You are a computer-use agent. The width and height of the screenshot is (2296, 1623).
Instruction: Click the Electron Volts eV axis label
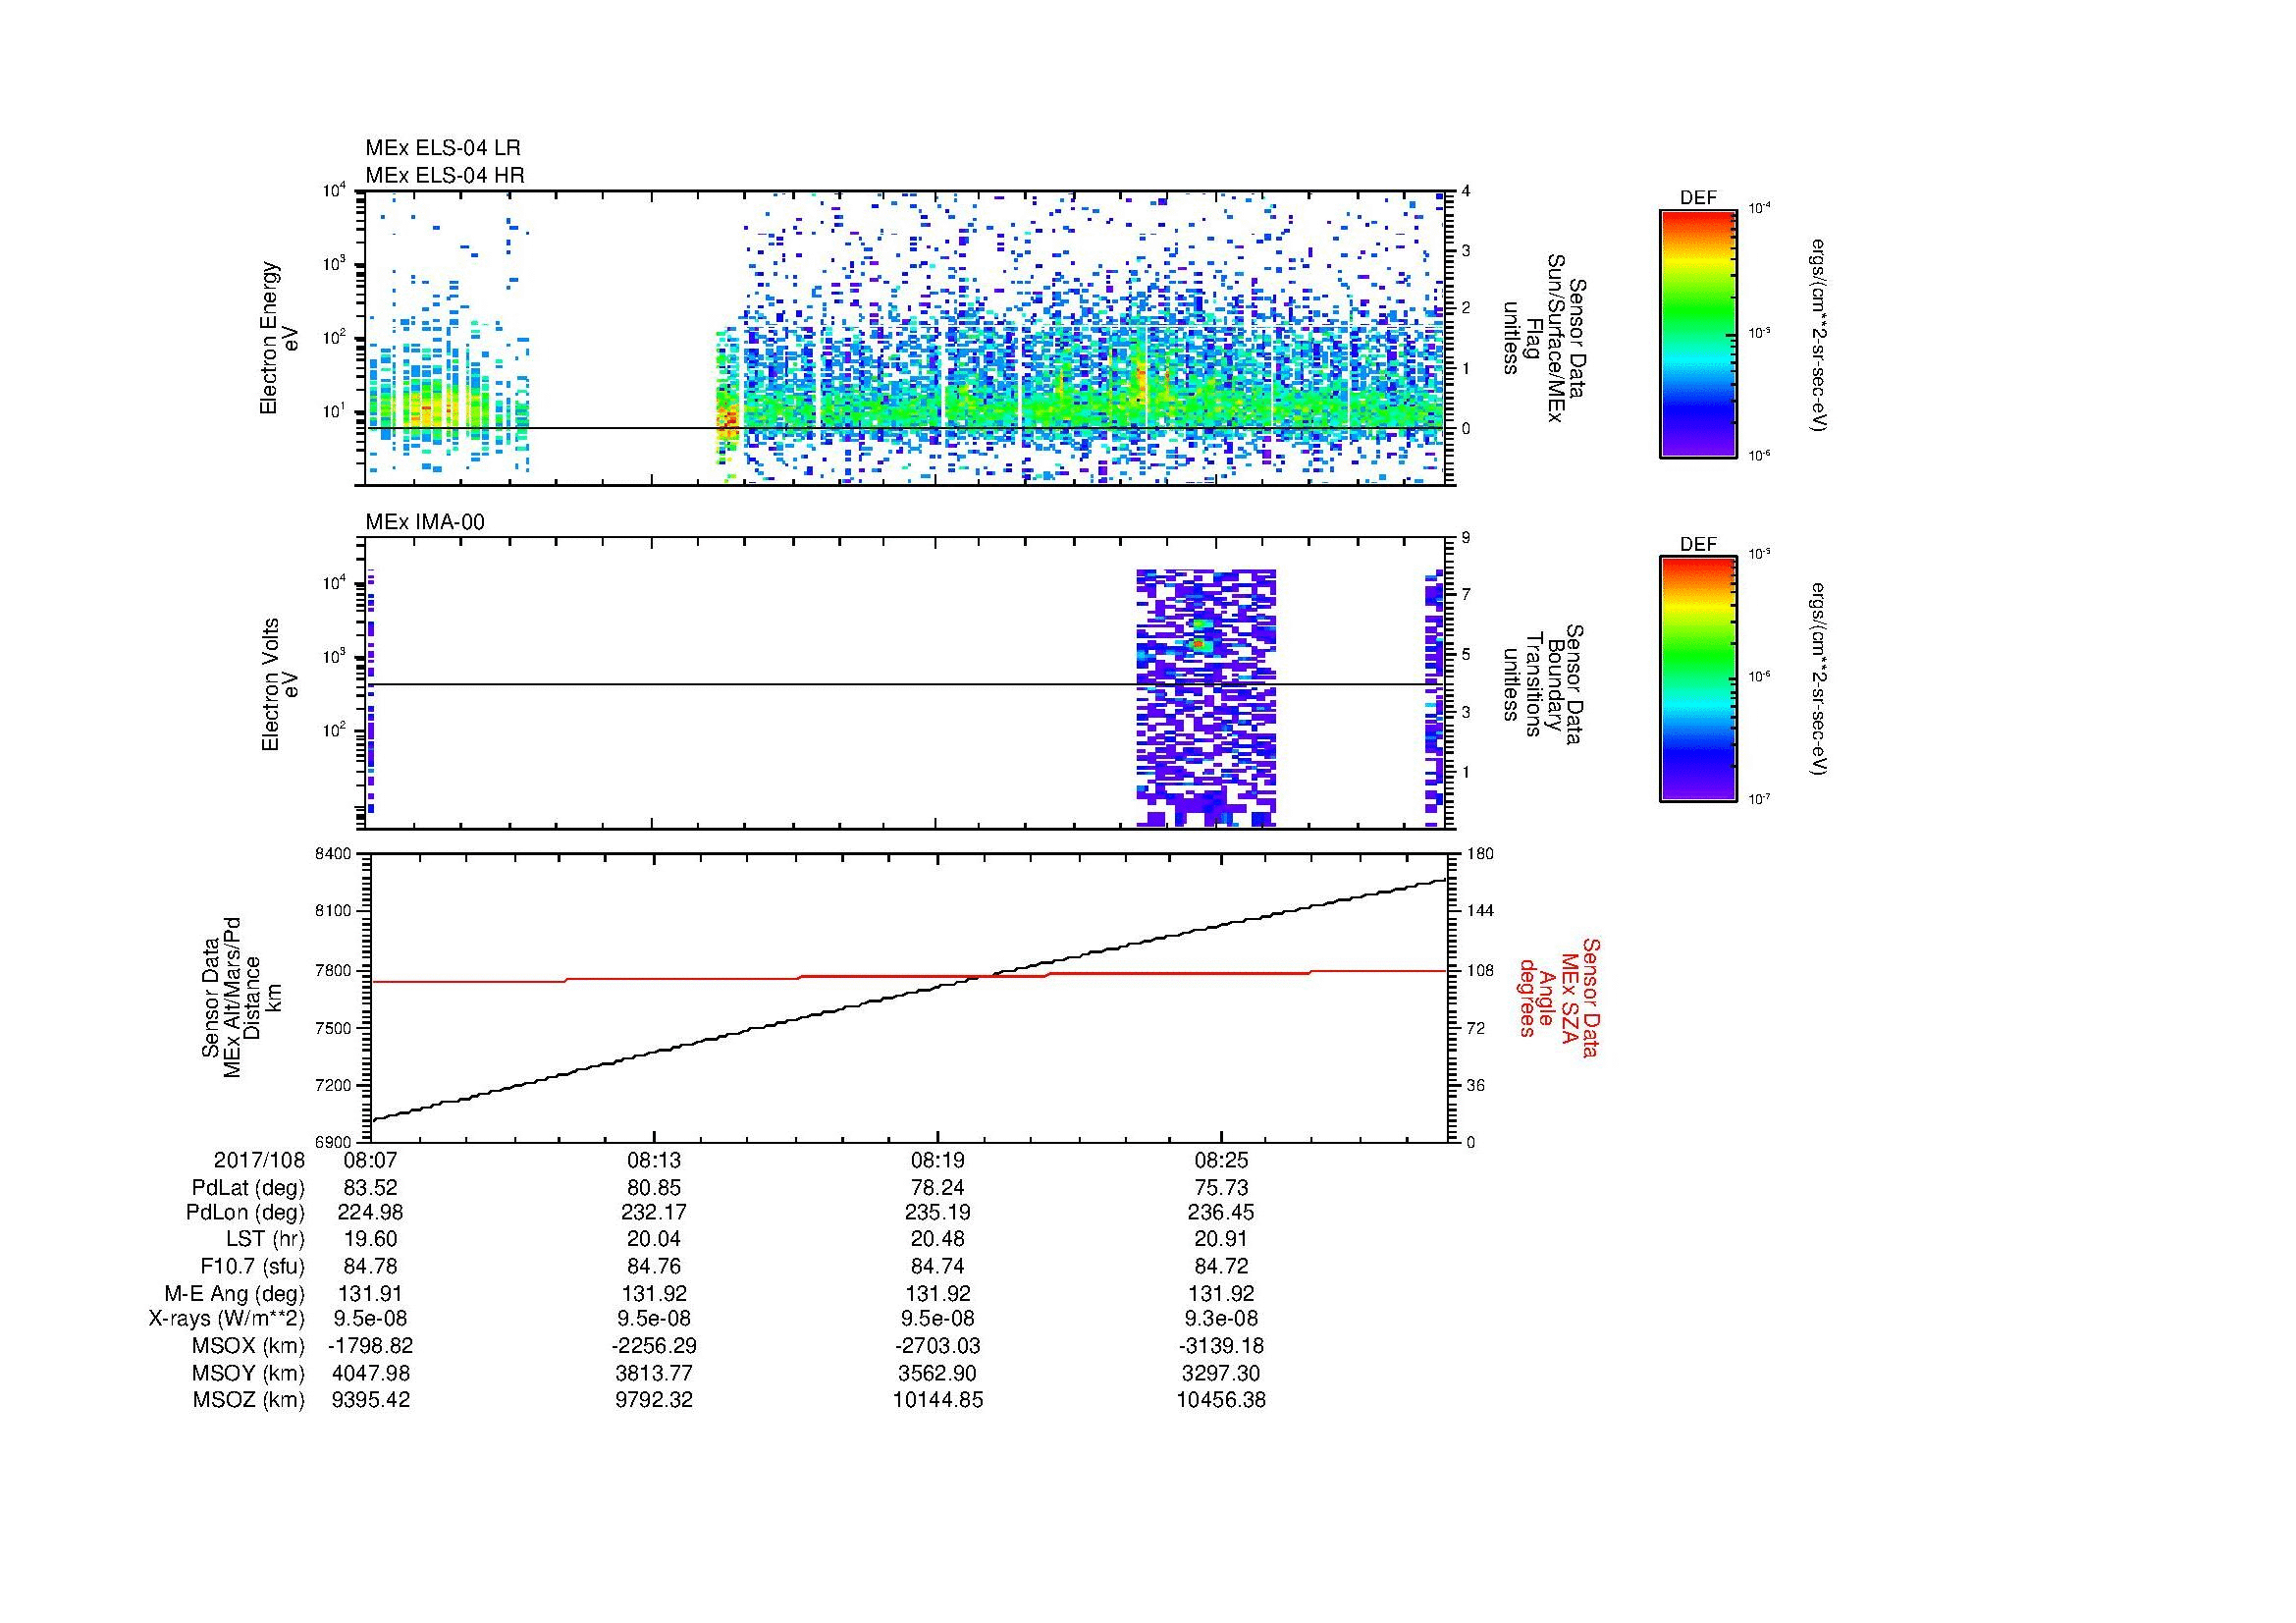[x=279, y=685]
